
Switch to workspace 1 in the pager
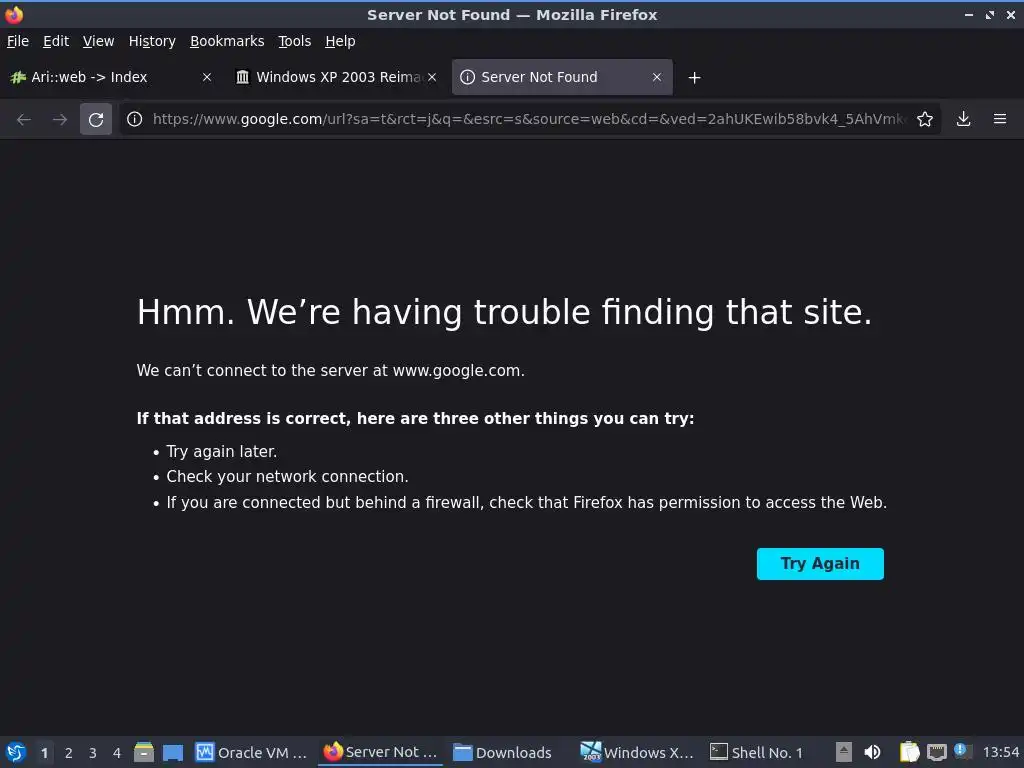coord(44,753)
